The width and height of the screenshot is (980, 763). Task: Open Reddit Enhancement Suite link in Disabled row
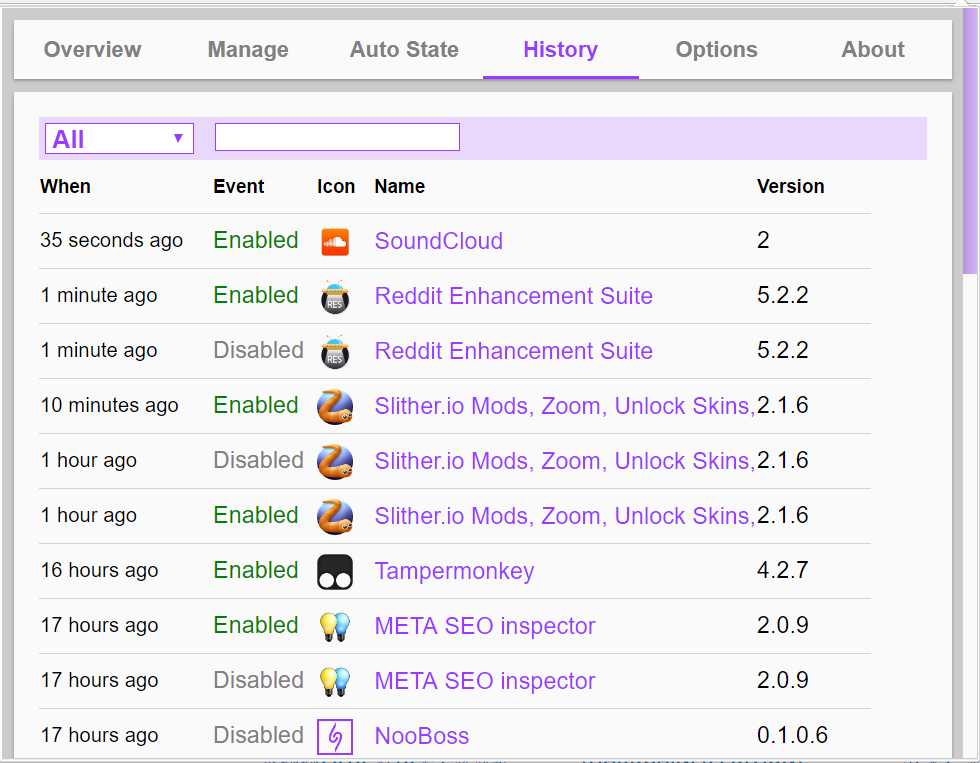tap(514, 351)
